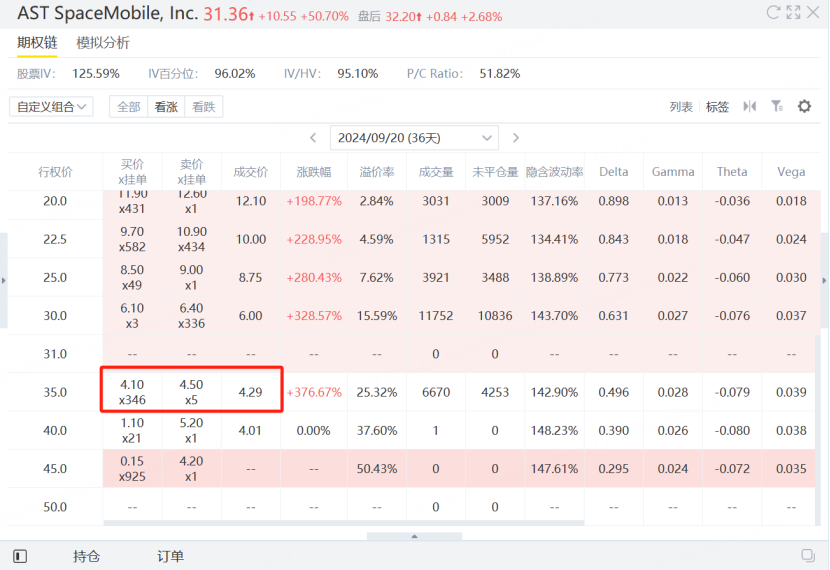Click the pop-out window icon at bottom right
830x570 pixels.
point(808,556)
